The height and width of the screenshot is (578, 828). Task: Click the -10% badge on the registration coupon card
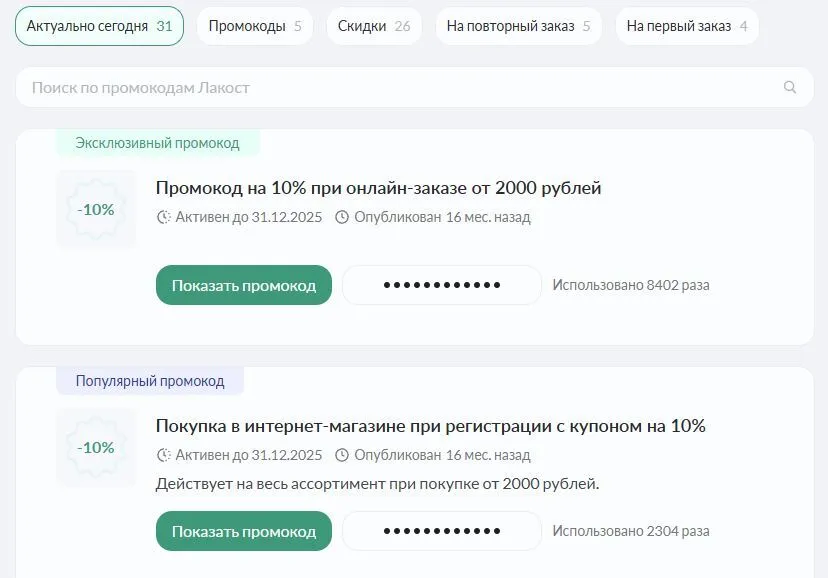pos(95,447)
